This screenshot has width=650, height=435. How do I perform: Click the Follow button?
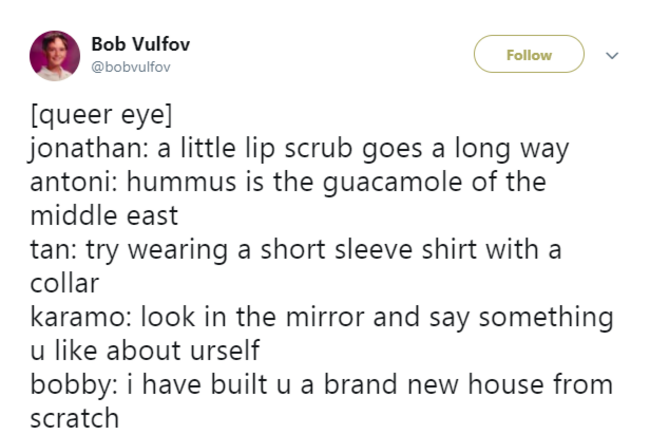click(x=529, y=54)
